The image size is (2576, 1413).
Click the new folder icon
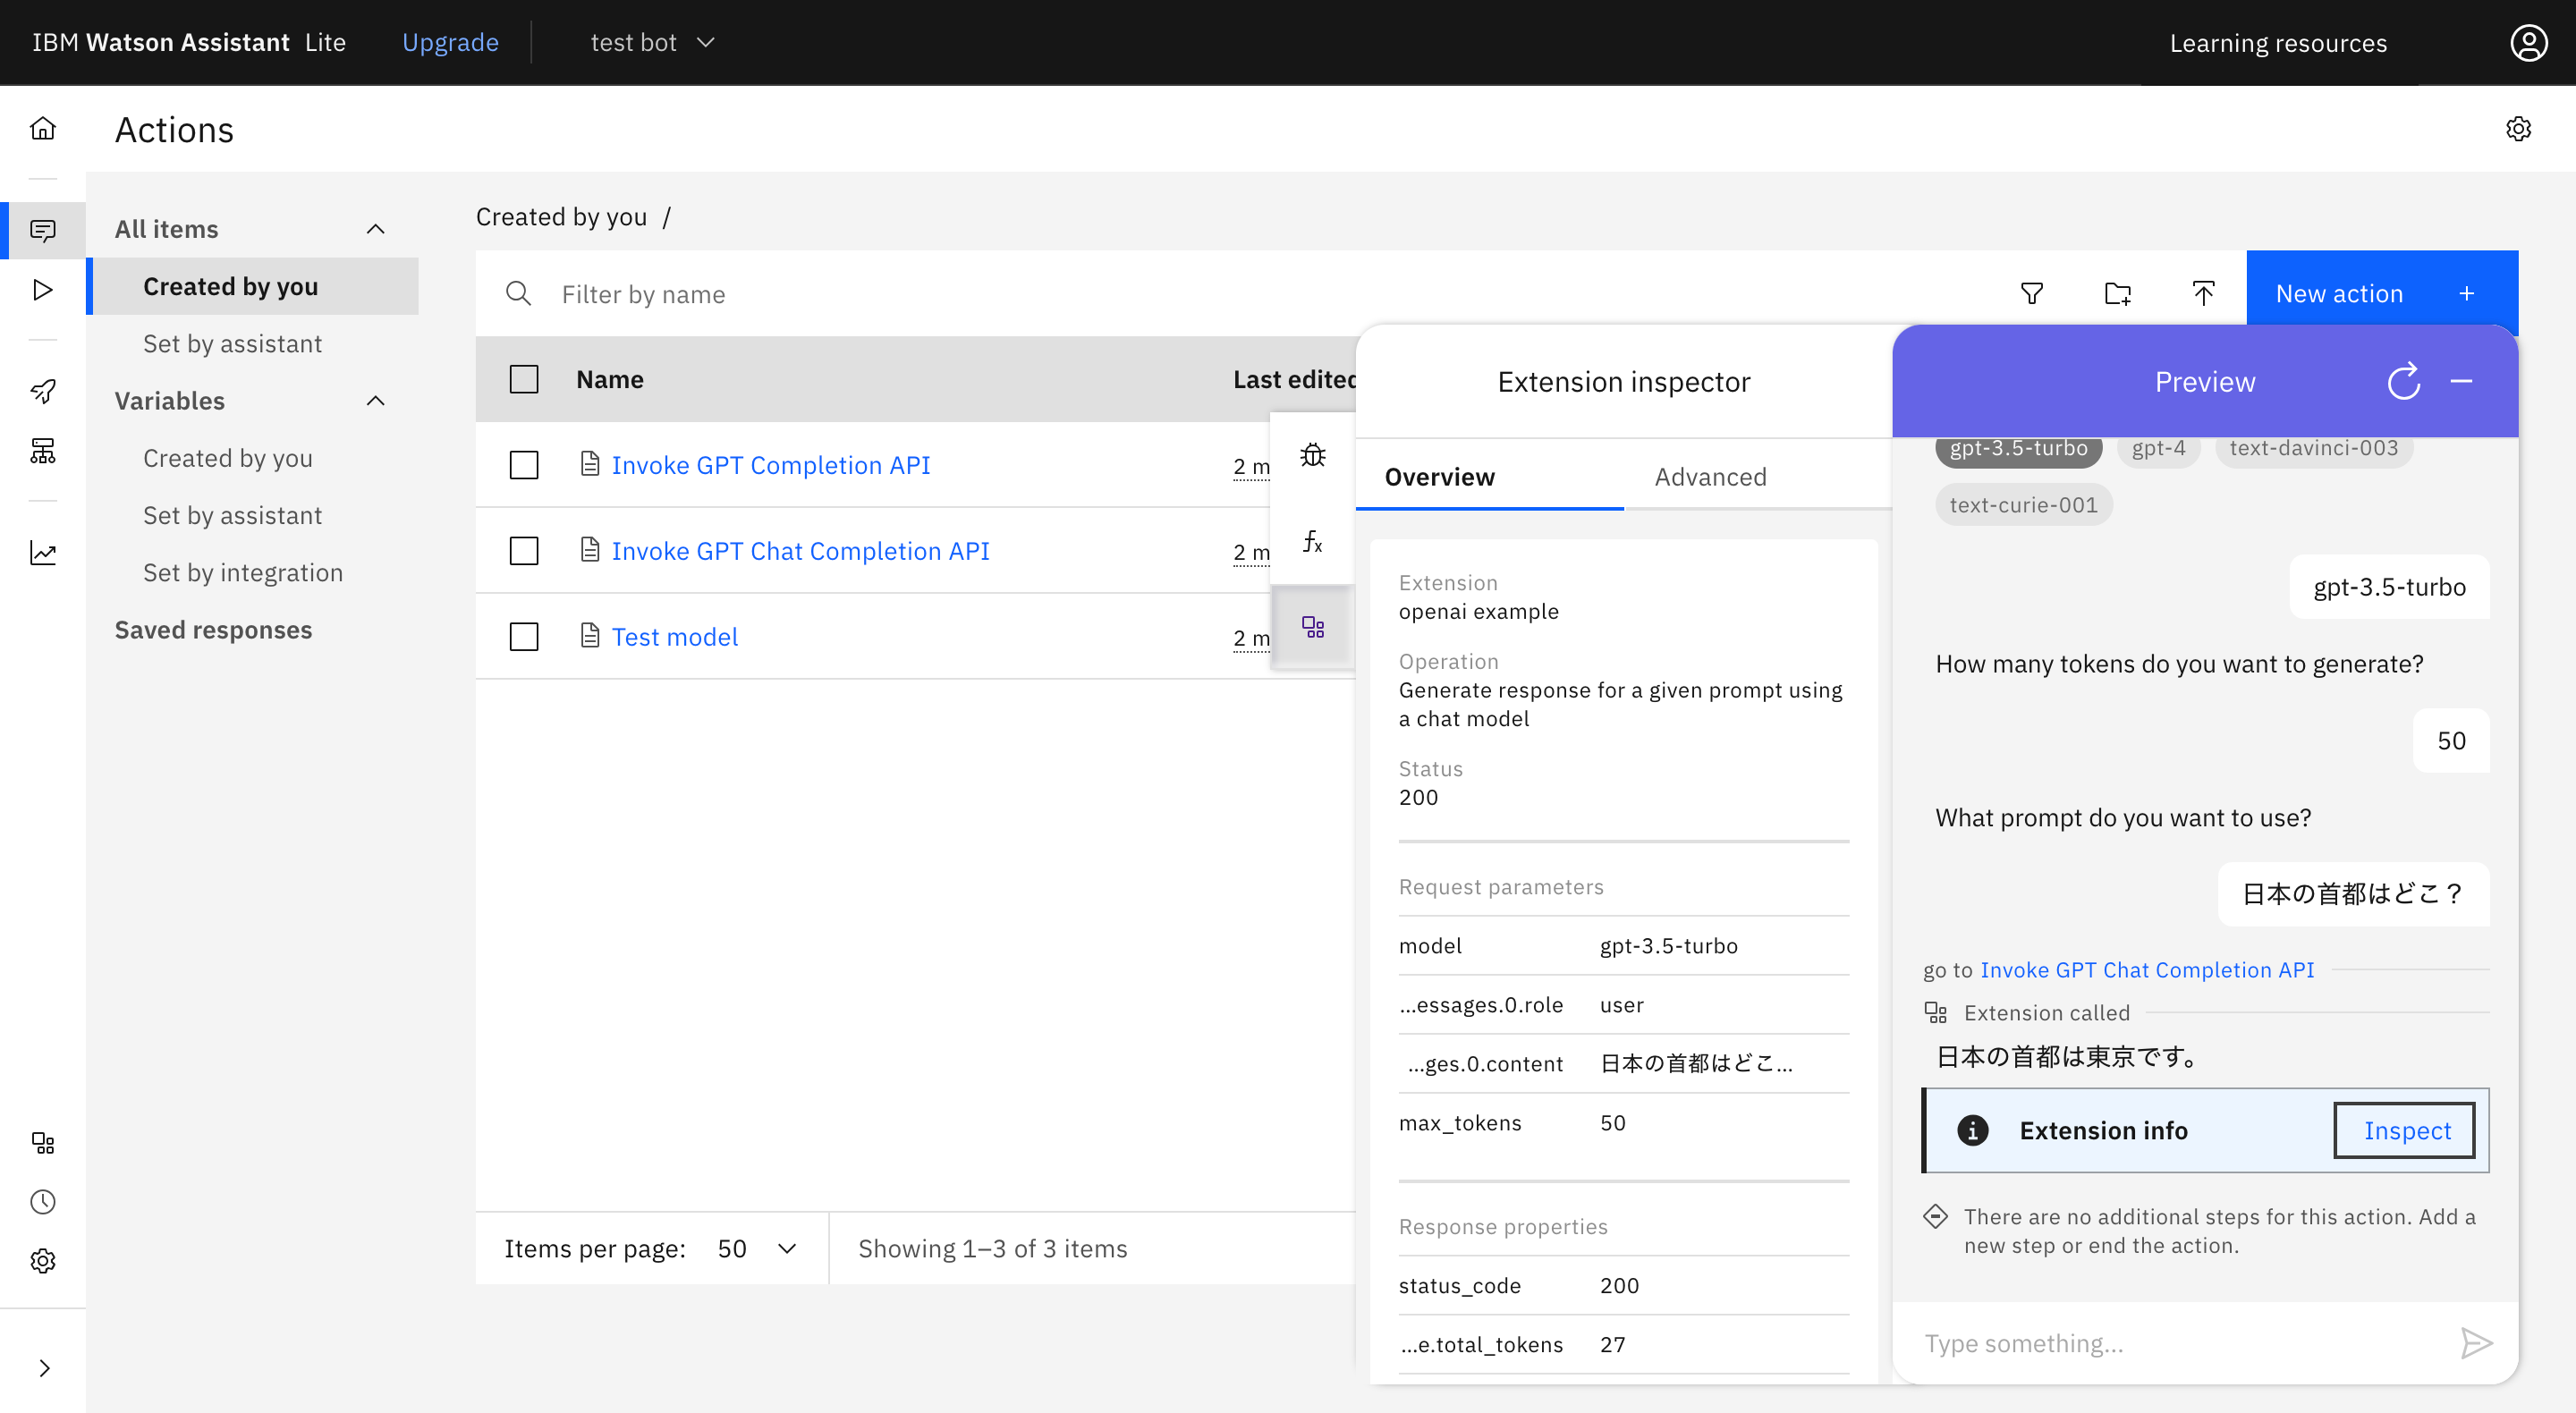click(x=2117, y=293)
